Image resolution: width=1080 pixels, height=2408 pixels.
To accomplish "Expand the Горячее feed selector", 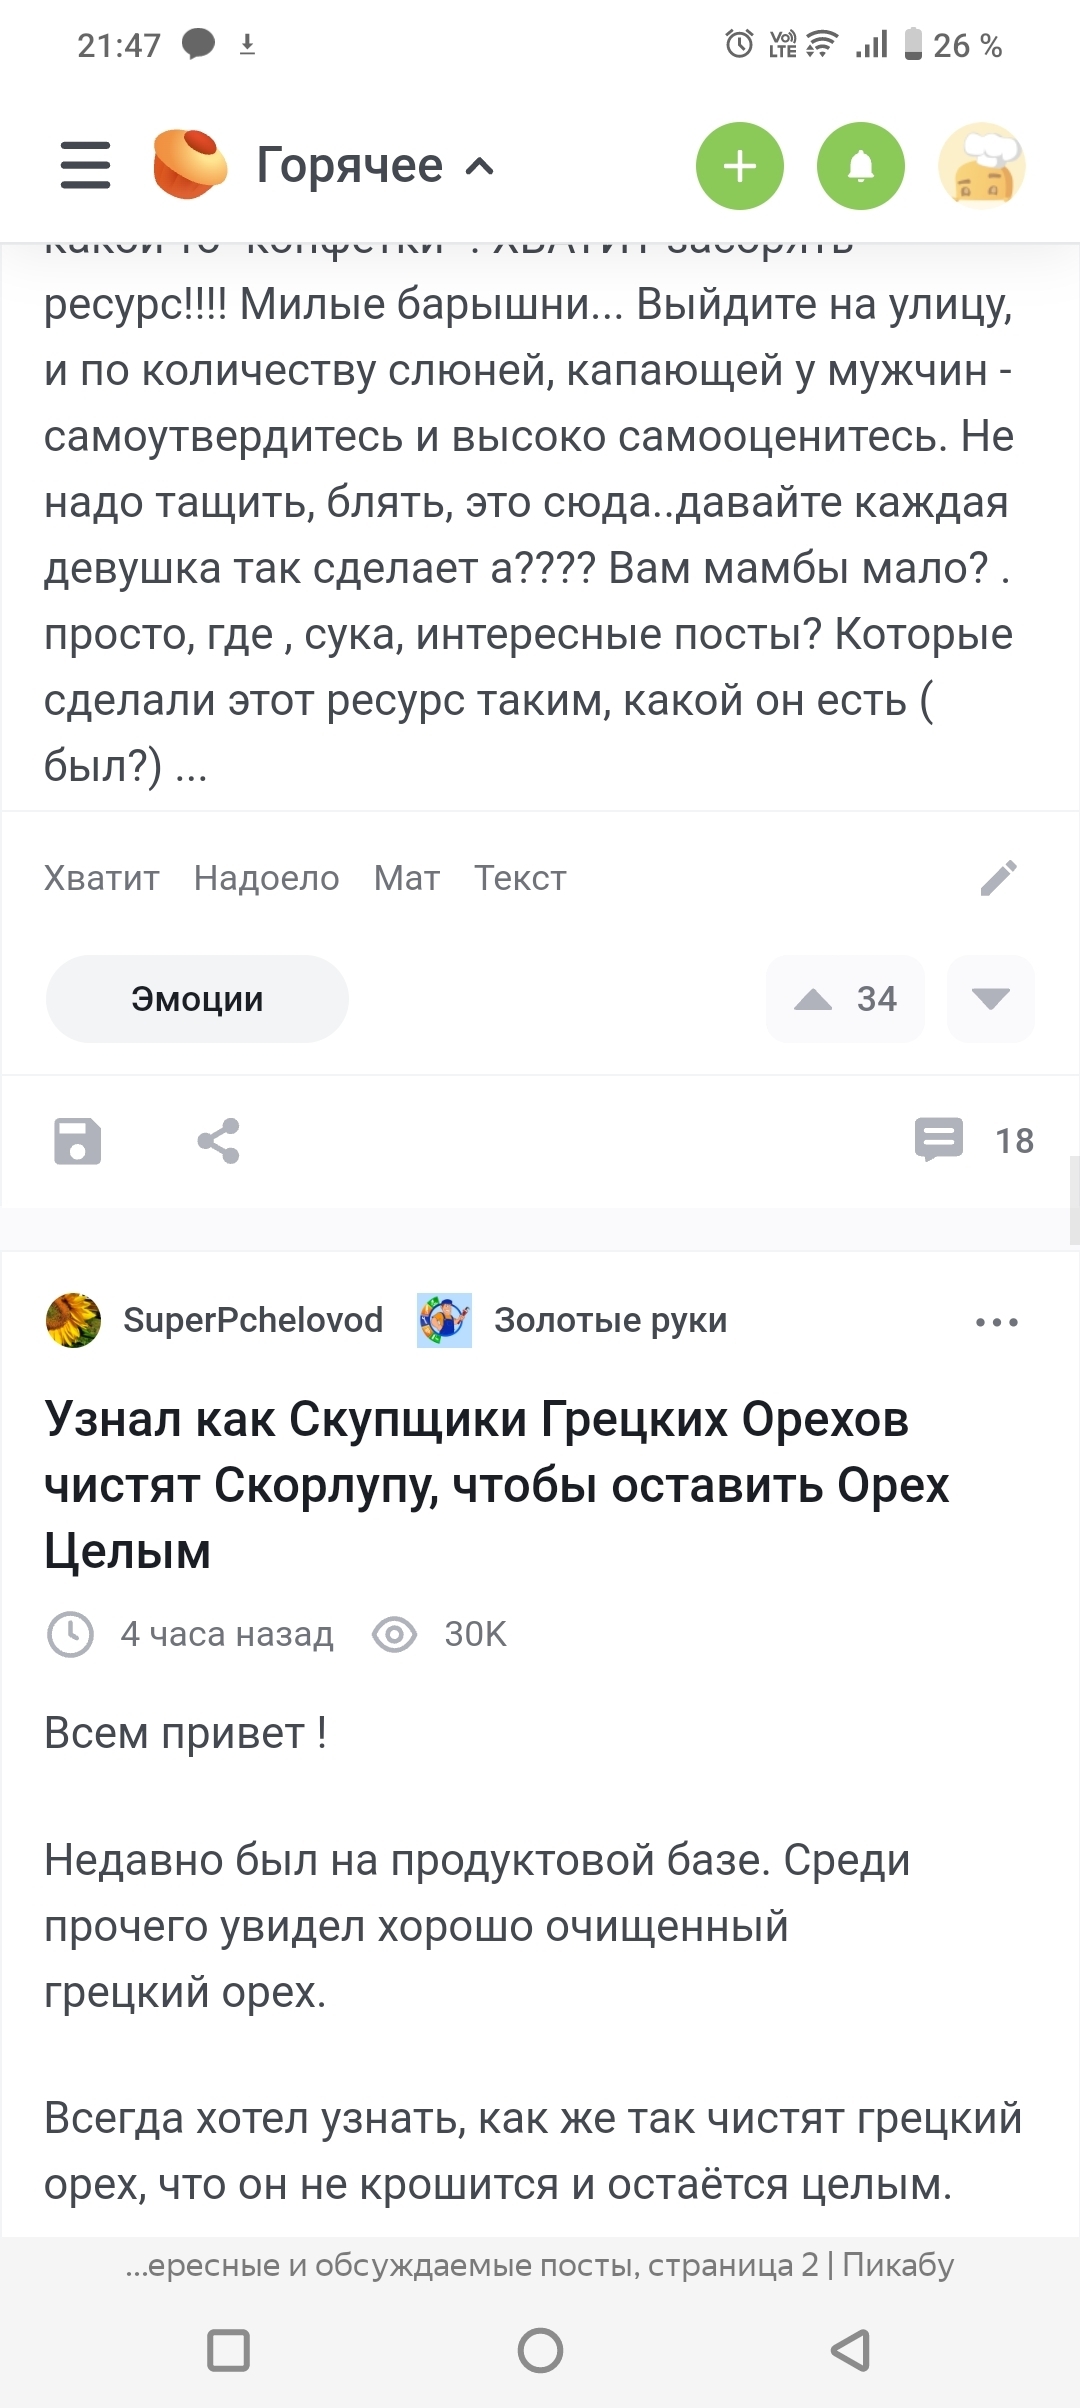I will (x=376, y=166).
